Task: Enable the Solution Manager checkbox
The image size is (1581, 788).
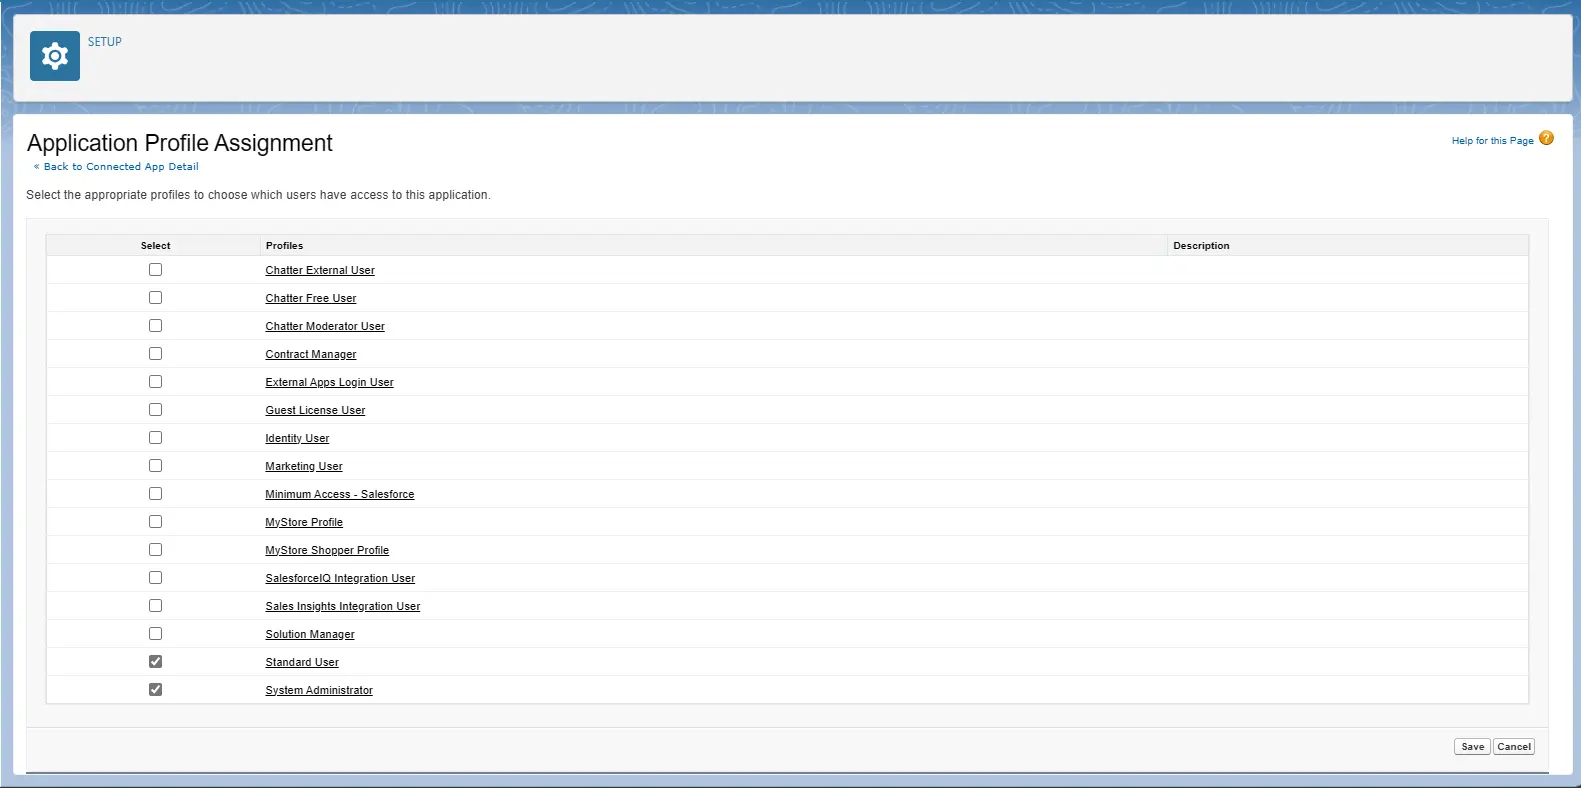Action: [155, 633]
